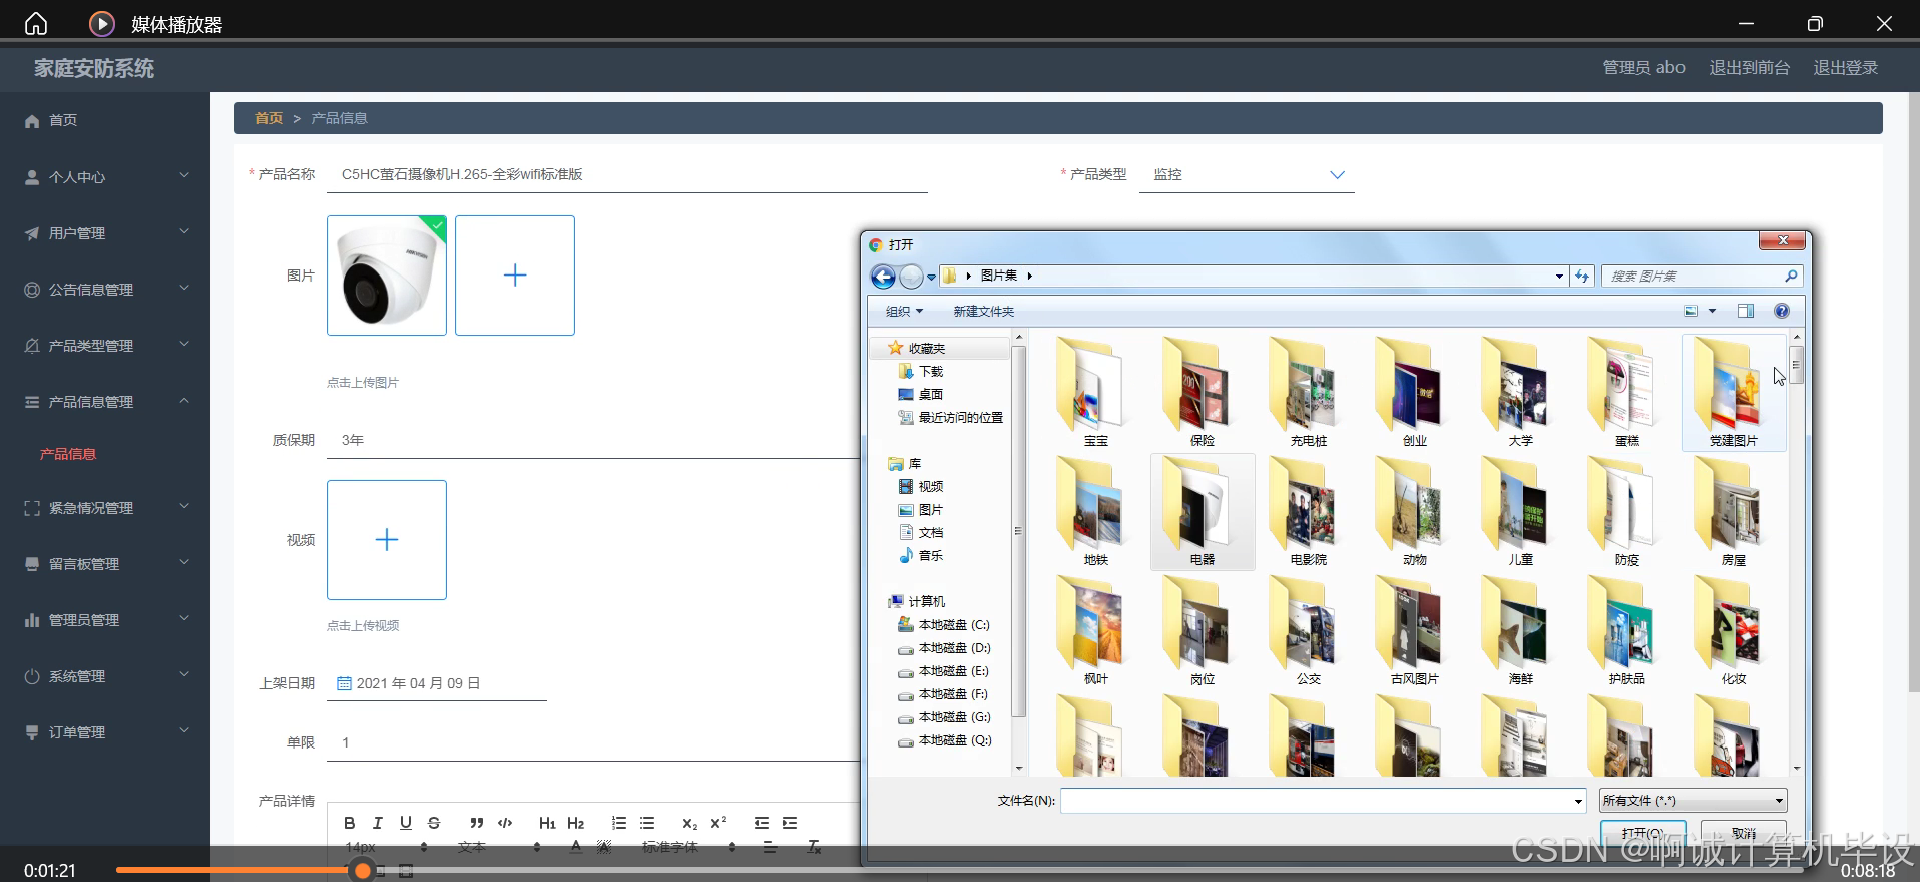
Task: Click add image plus tile
Action: click(515, 275)
